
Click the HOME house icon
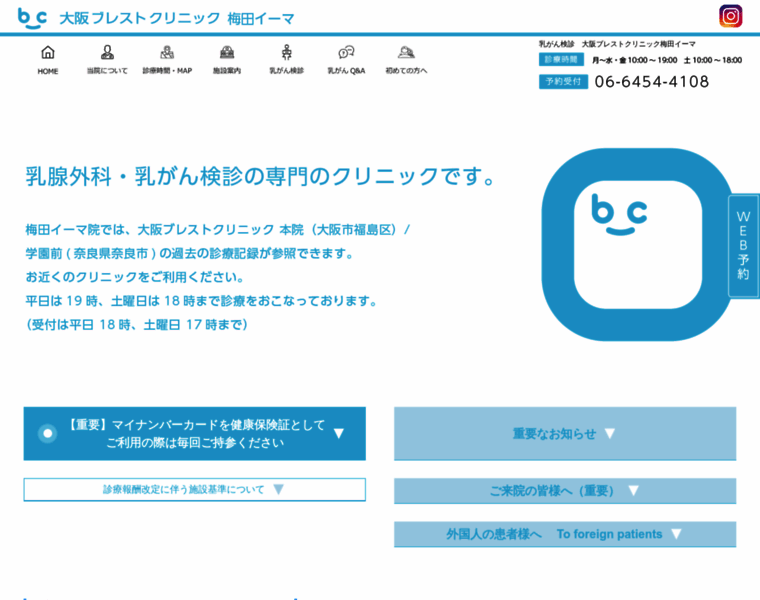48,52
